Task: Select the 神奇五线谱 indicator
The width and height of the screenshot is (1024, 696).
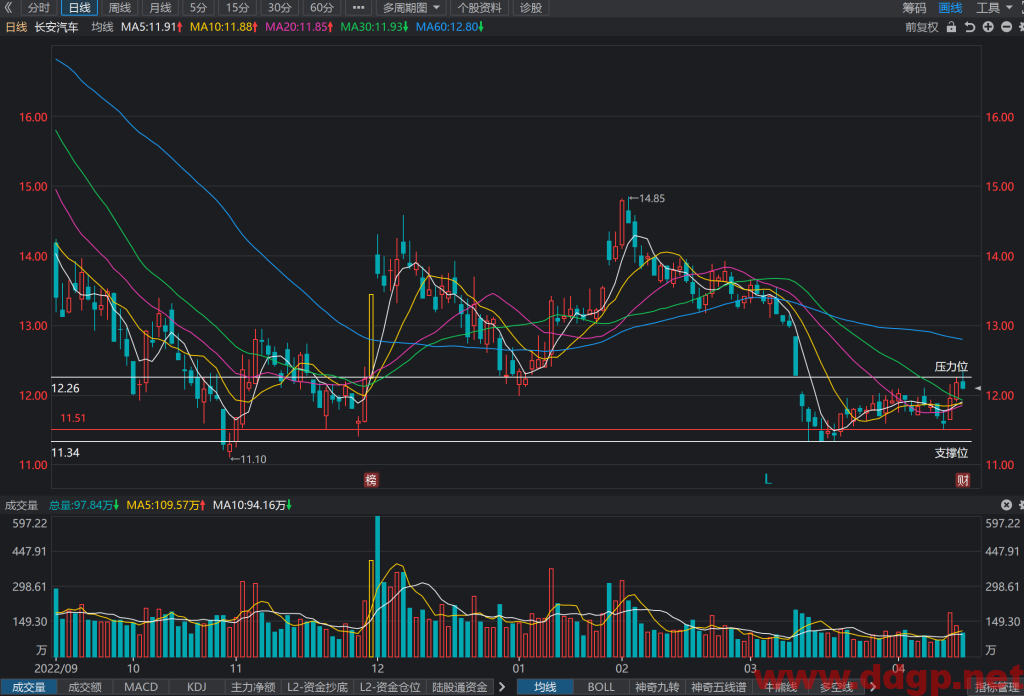Action: coord(718,688)
